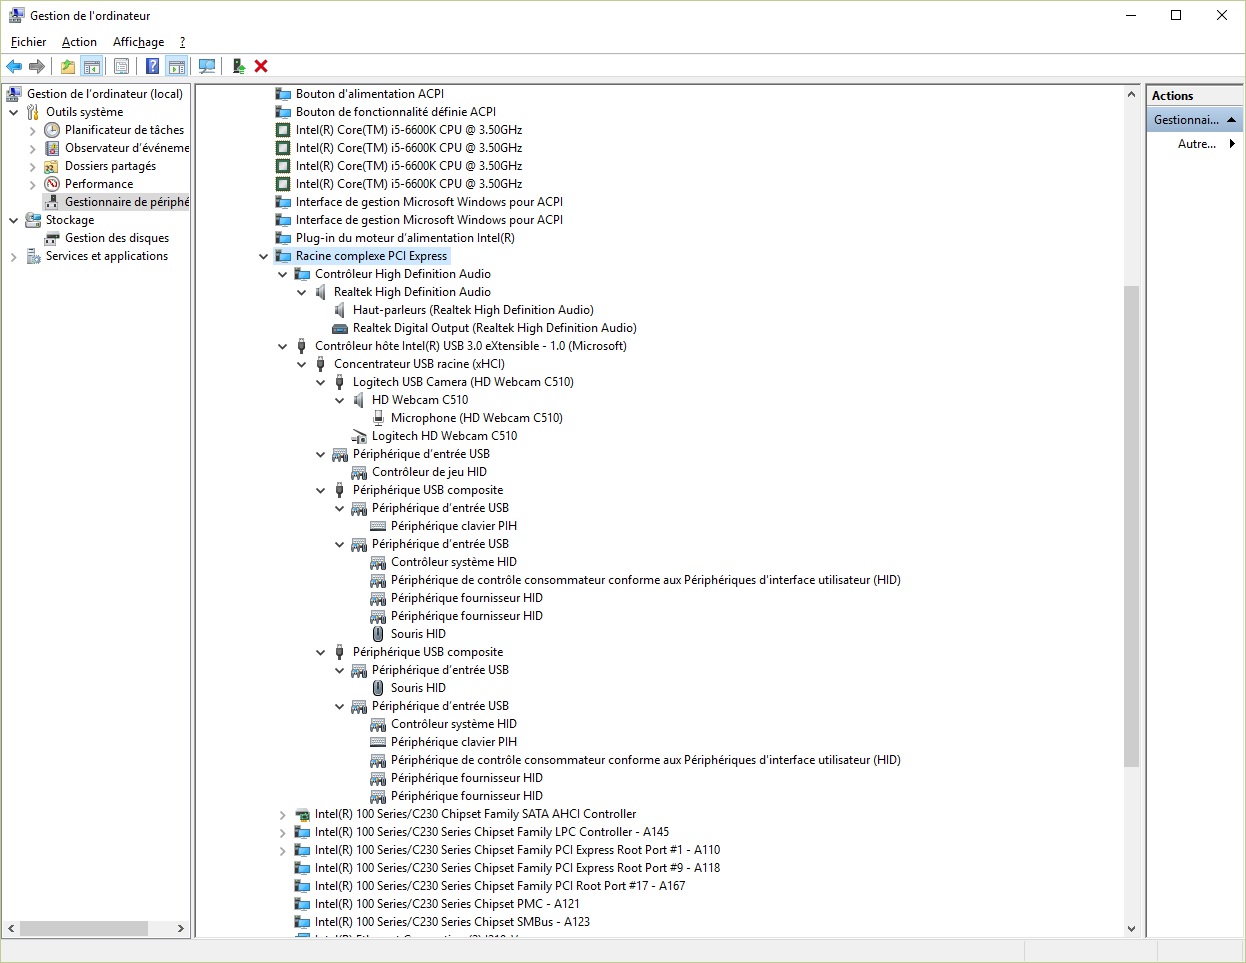Expand Services et applications node
The image size is (1246, 963).
point(14,256)
